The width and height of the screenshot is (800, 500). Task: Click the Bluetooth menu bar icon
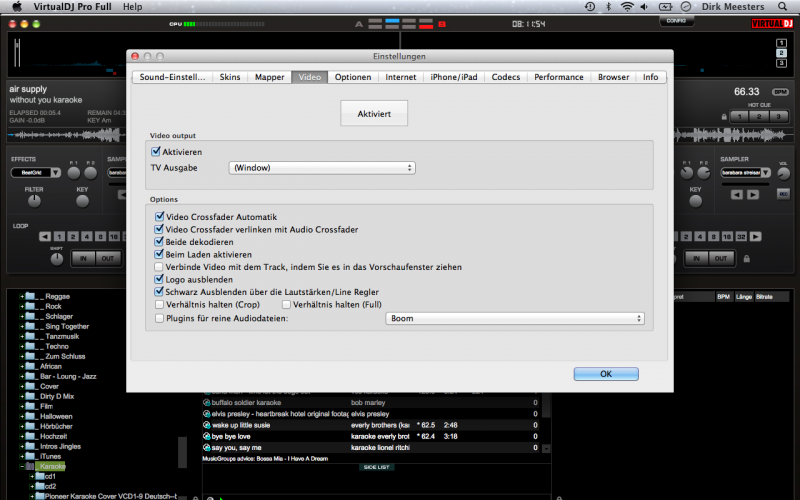coord(608,7)
